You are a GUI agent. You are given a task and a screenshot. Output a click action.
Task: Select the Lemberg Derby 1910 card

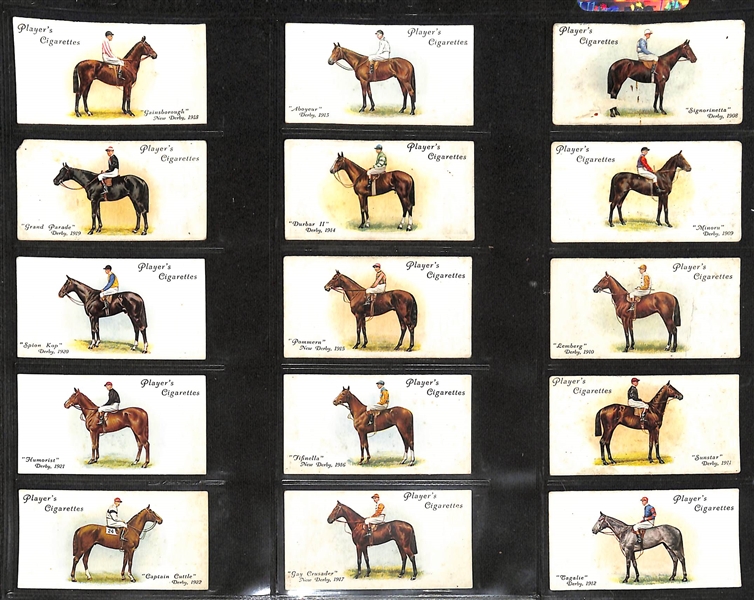pyautogui.click(x=645, y=308)
